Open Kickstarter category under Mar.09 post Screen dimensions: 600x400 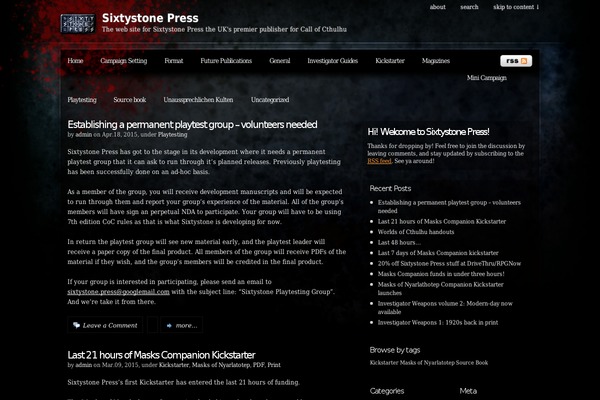point(174,365)
